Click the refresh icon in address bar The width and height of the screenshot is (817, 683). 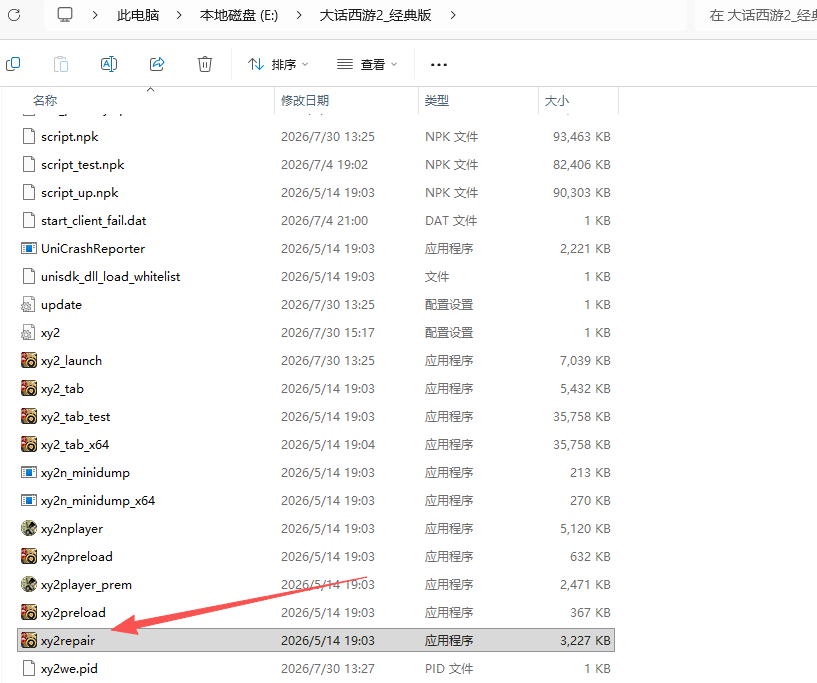(x=14, y=15)
